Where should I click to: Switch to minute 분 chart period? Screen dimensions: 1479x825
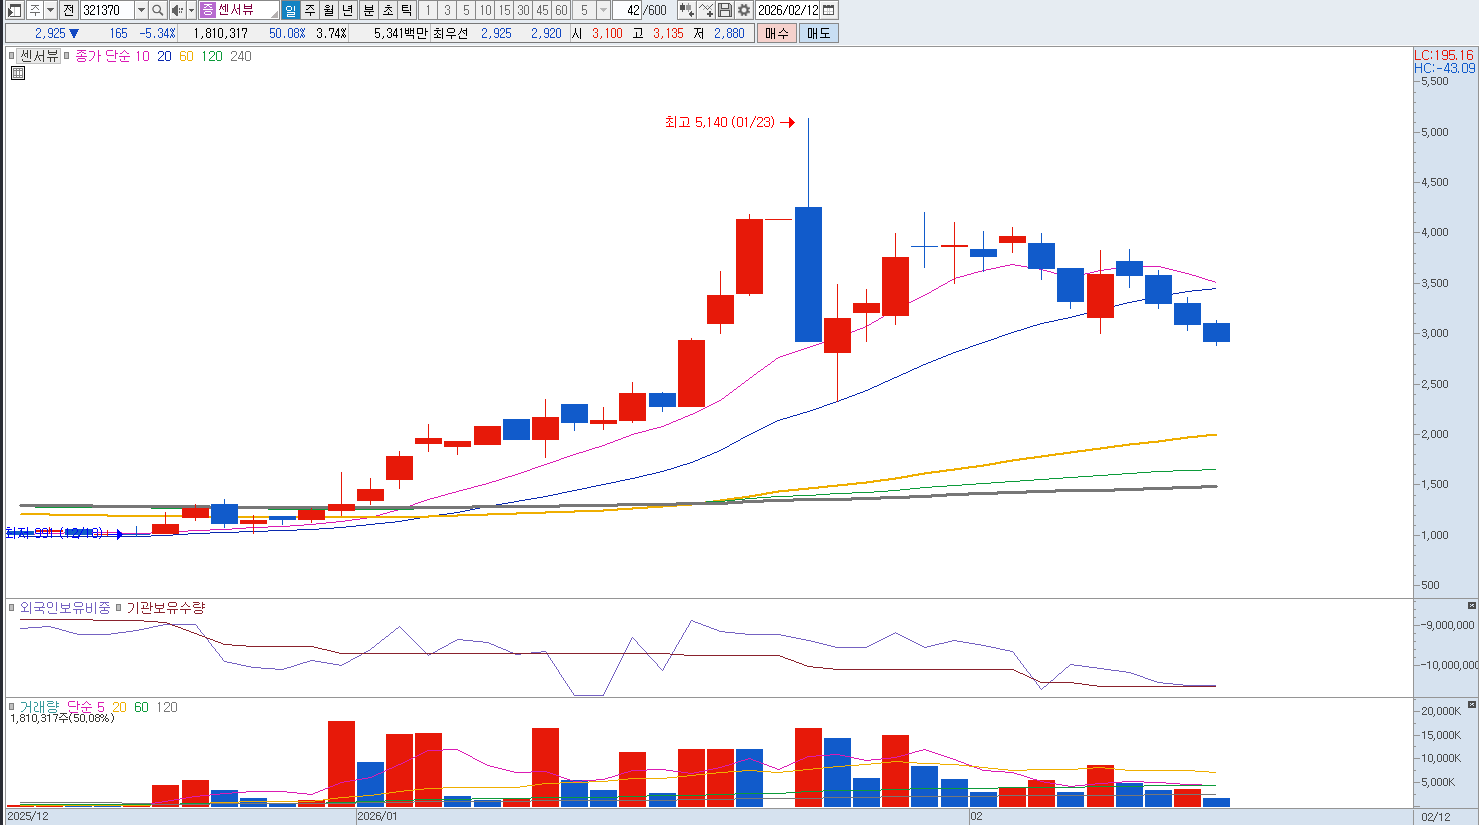pos(368,10)
